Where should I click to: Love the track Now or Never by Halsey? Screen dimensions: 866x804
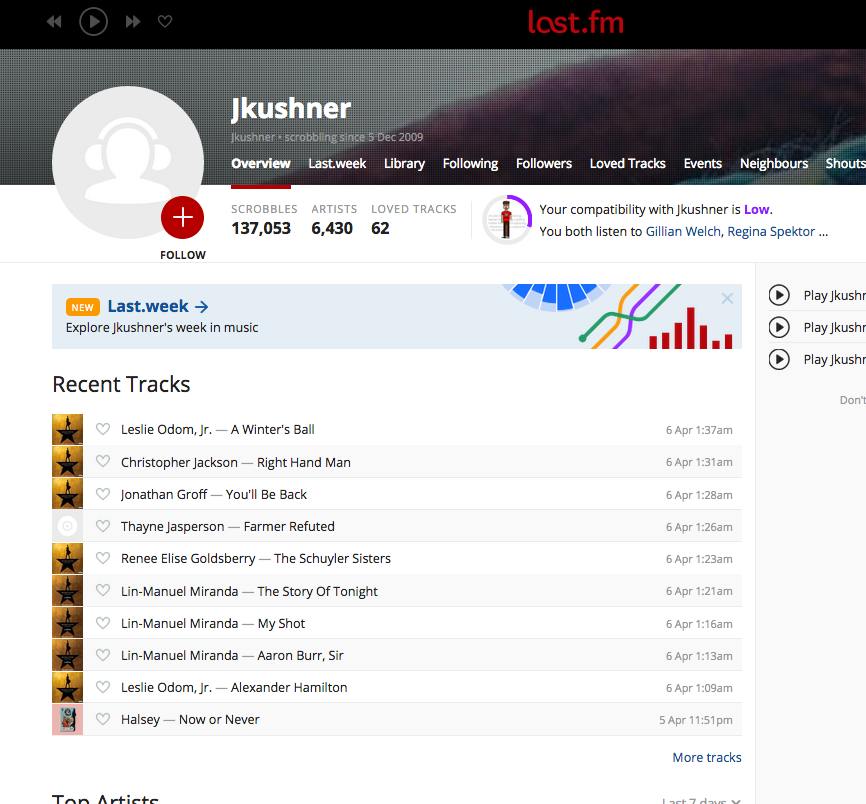[103, 719]
